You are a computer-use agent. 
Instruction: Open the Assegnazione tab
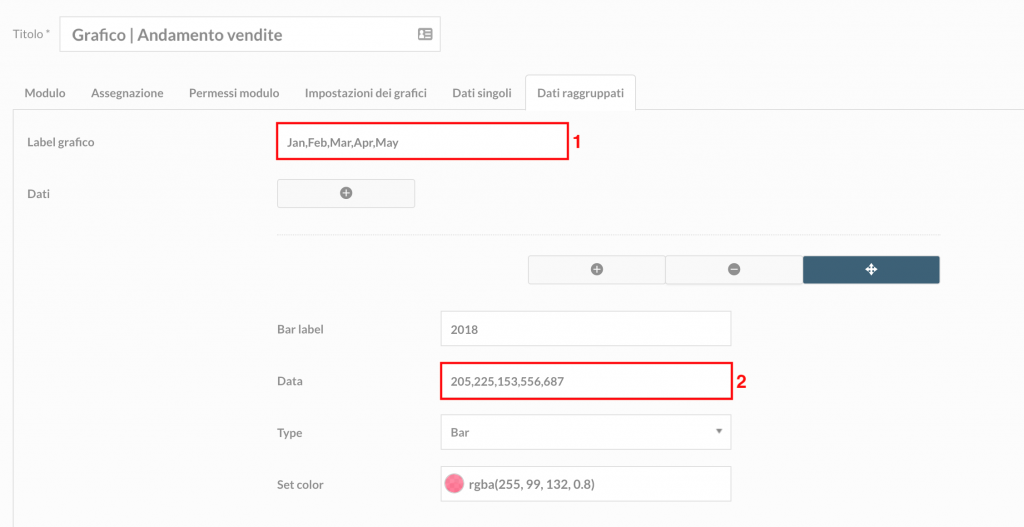[127, 93]
